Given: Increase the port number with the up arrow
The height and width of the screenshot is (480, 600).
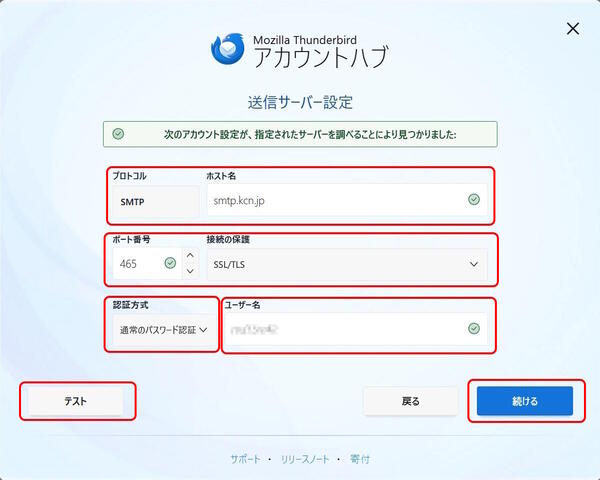Looking at the screenshot, I should pyautogui.click(x=190, y=256).
